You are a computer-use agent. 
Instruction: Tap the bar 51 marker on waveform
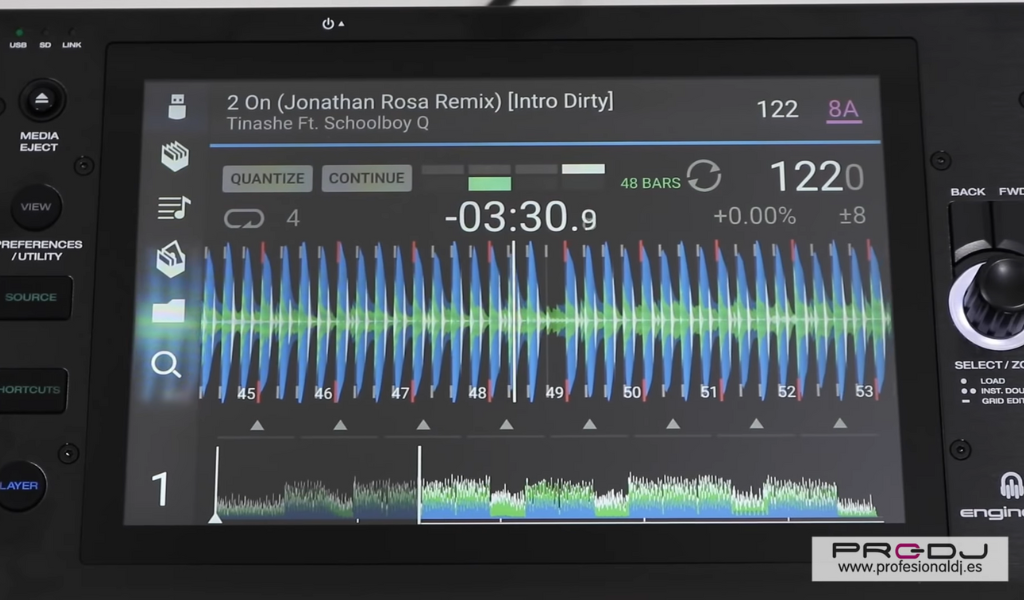click(x=709, y=392)
